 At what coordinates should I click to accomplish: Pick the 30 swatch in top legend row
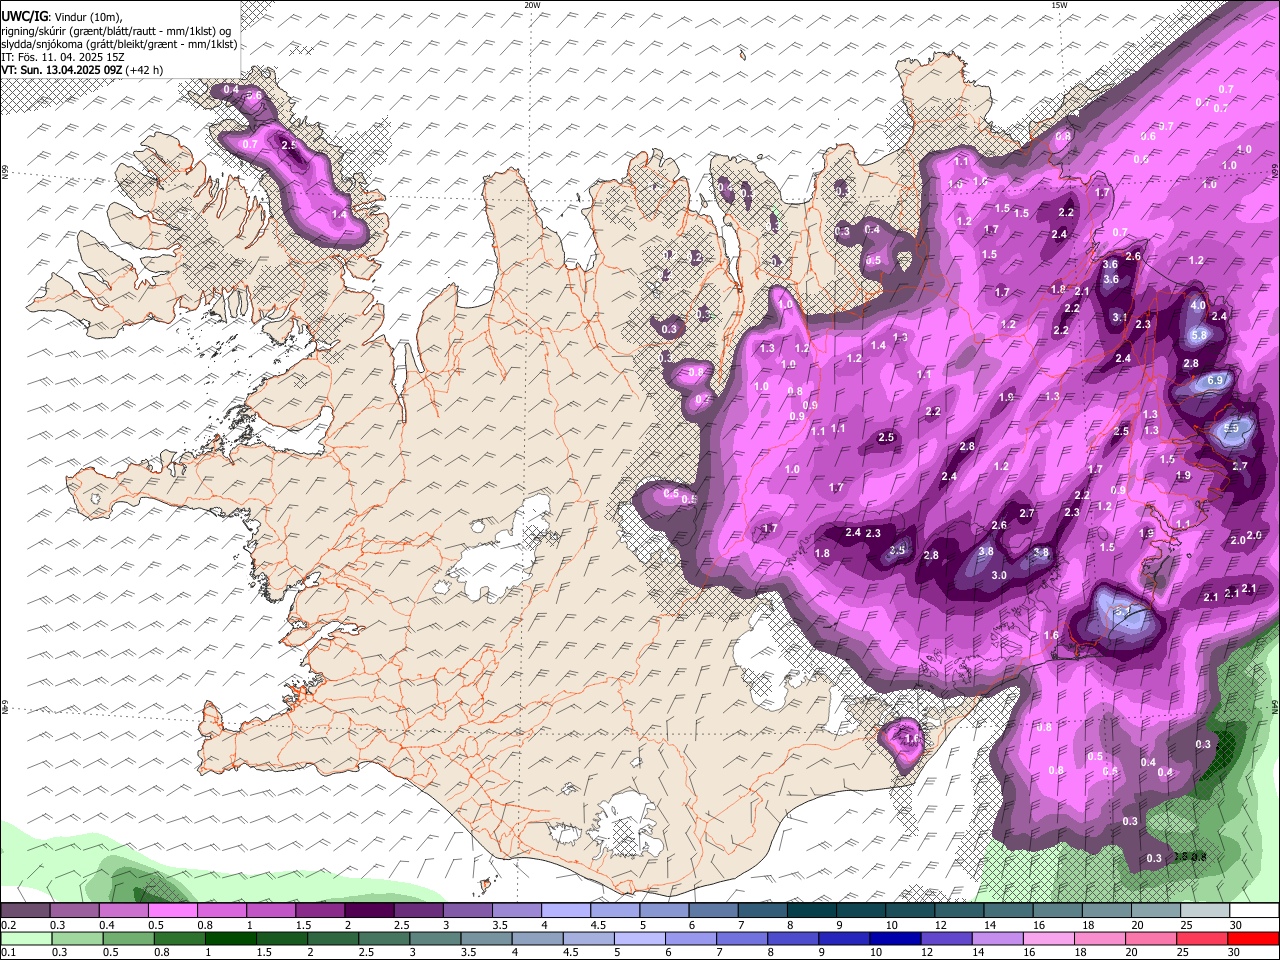[1254, 911]
